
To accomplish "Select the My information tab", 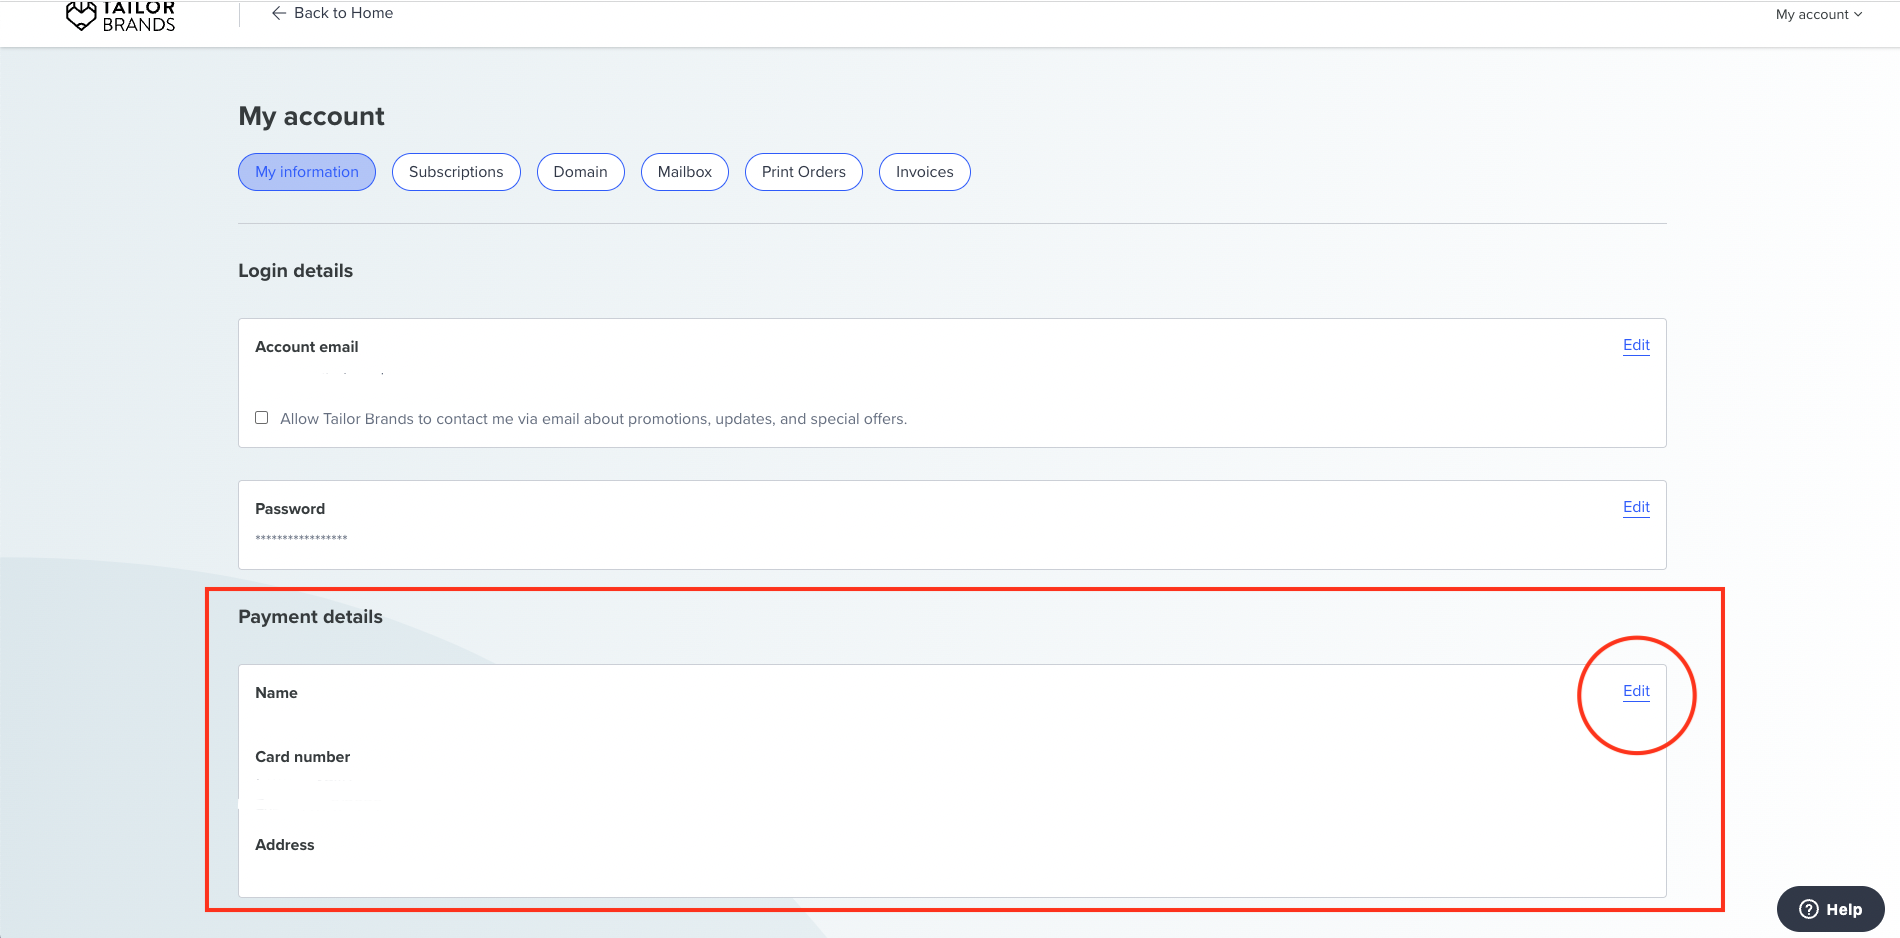I will click(307, 172).
